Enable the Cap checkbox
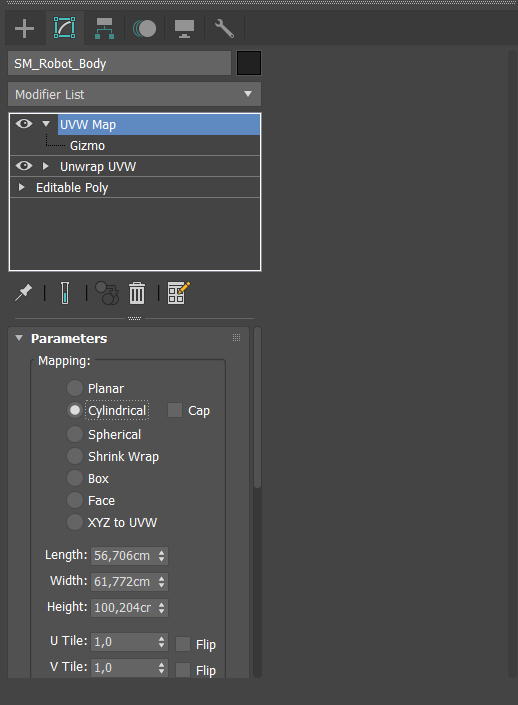This screenshot has height=705, width=518. 174,410
